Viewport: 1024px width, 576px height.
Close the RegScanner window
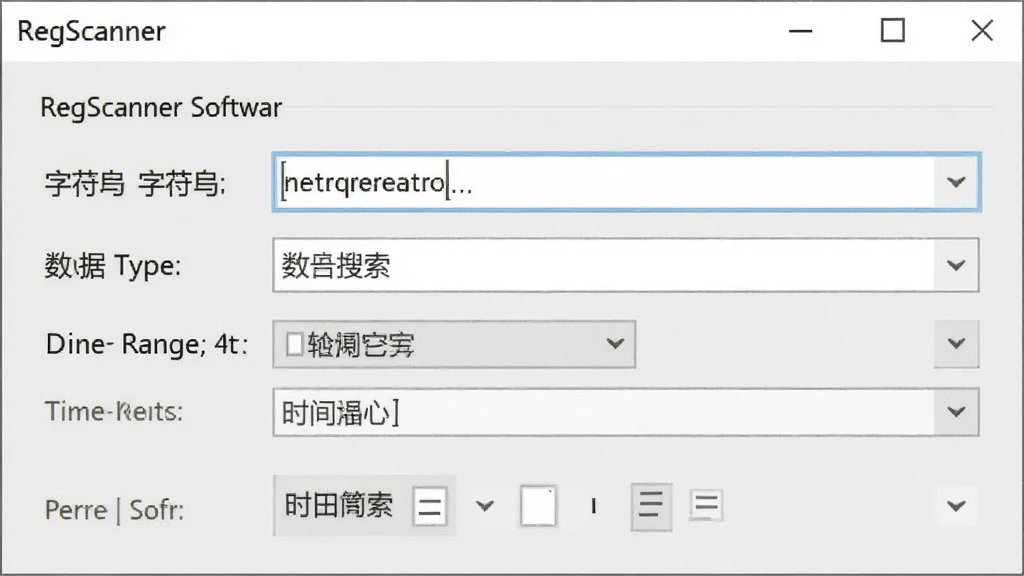[982, 31]
